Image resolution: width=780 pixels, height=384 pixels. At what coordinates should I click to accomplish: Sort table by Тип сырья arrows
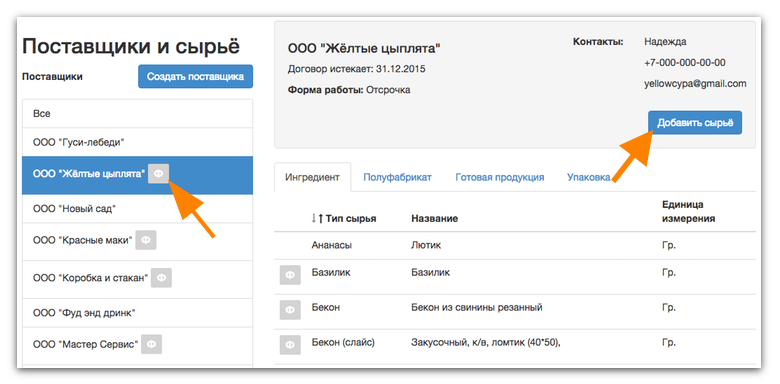[x=317, y=218]
